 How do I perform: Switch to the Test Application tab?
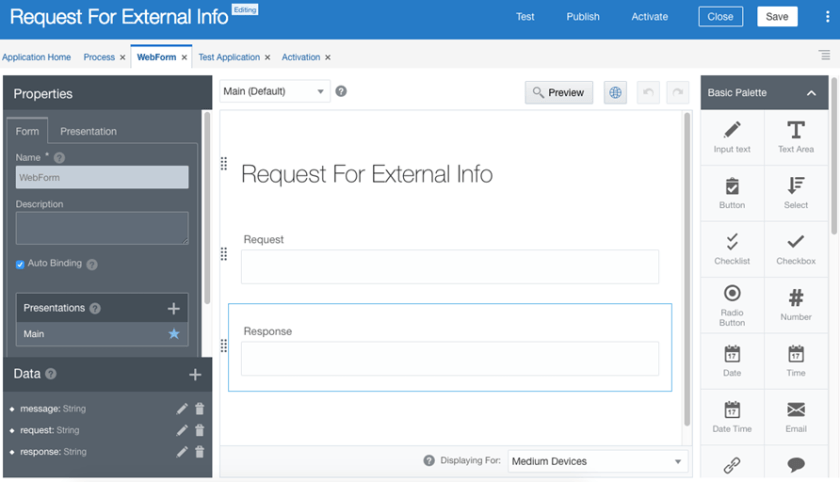click(x=229, y=57)
